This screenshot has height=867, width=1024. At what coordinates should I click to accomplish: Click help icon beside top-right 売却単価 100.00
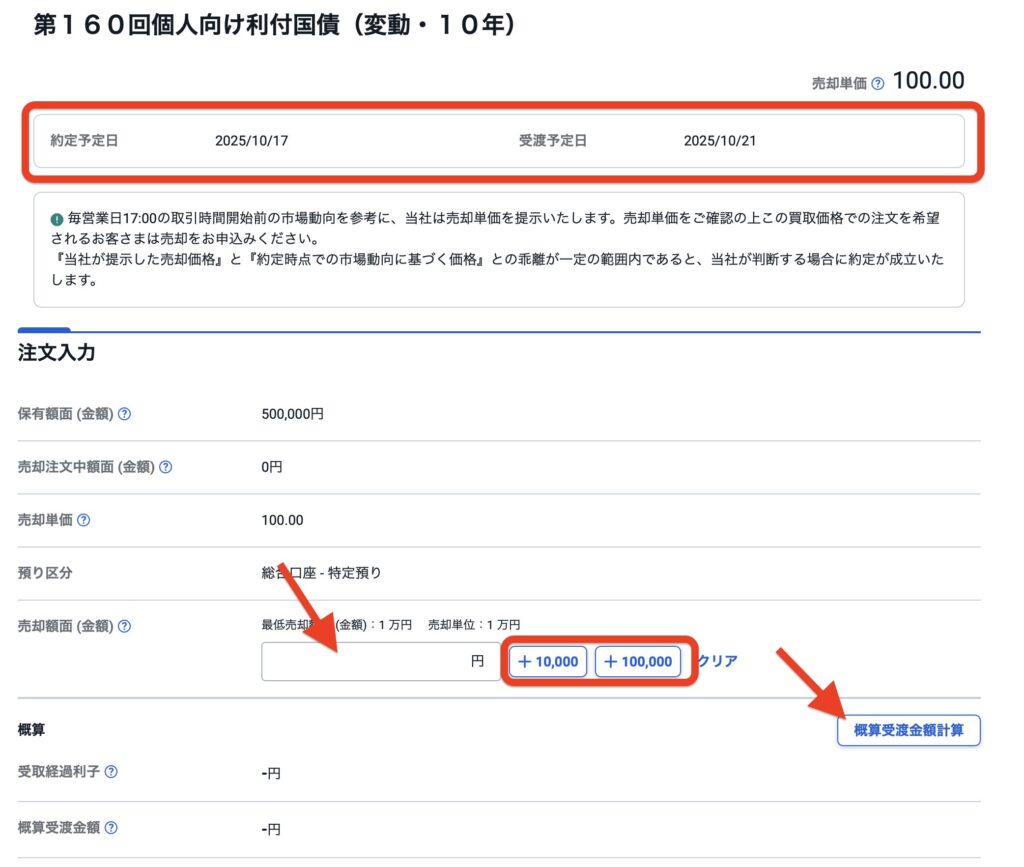[877, 84]
